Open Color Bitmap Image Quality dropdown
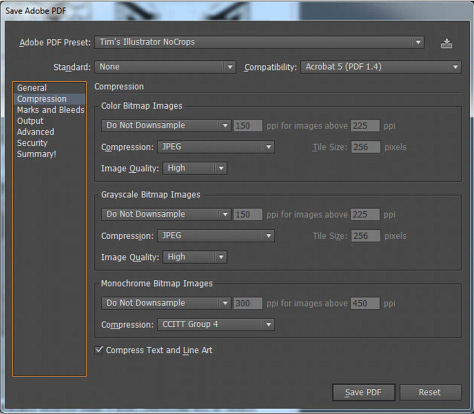 coord(195,168)
